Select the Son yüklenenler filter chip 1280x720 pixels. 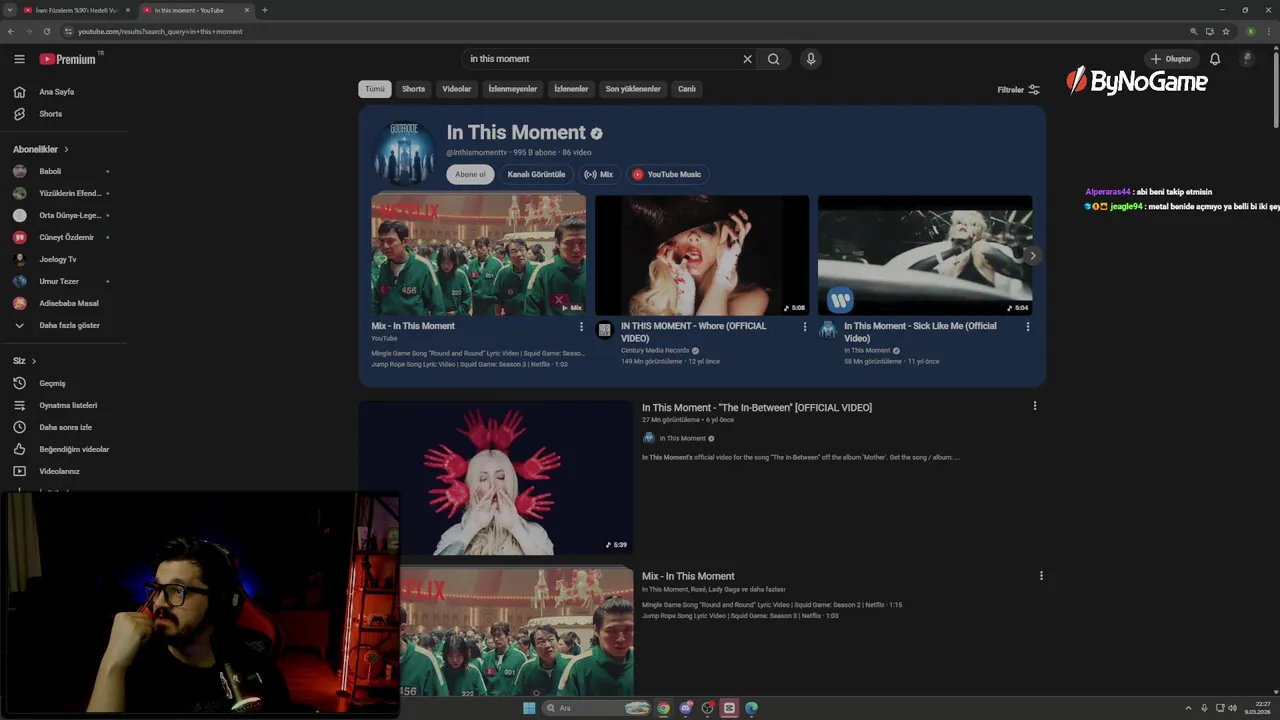[x=633, y=89]
